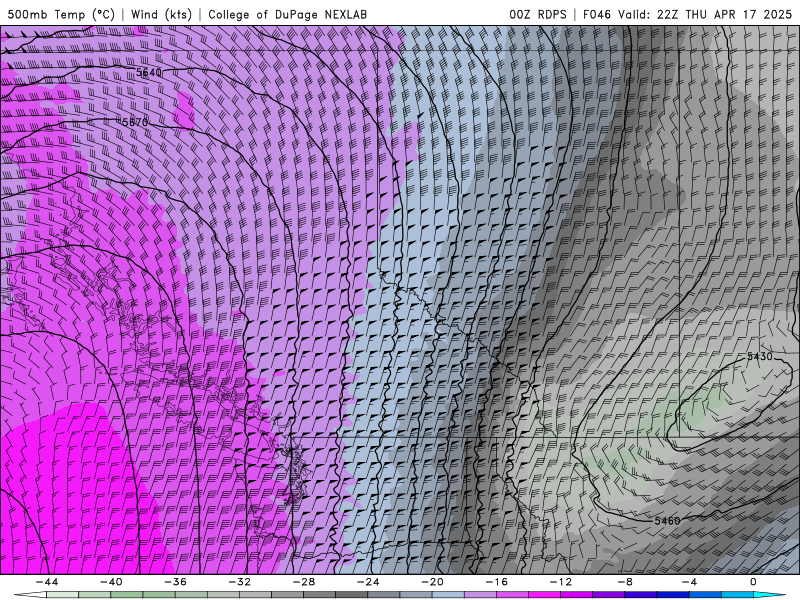The image size is (800, 600).
Task: Click the "Valid: 22Z THU APR 17 2025" text
Action: (705, 14)
